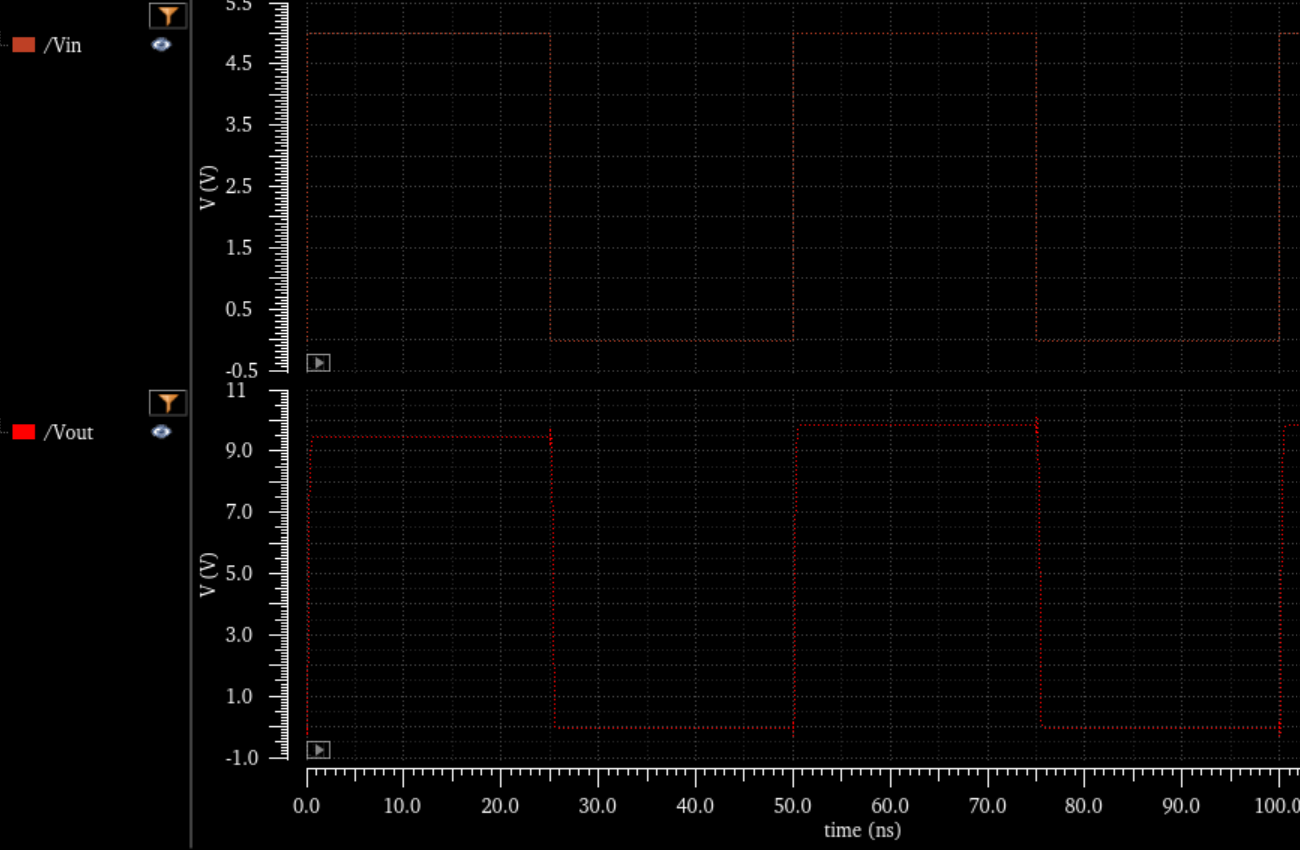The image size is (1300, 850).
Task: Expand the arrow box in the /Vout plot
Action: click(318, 750)
